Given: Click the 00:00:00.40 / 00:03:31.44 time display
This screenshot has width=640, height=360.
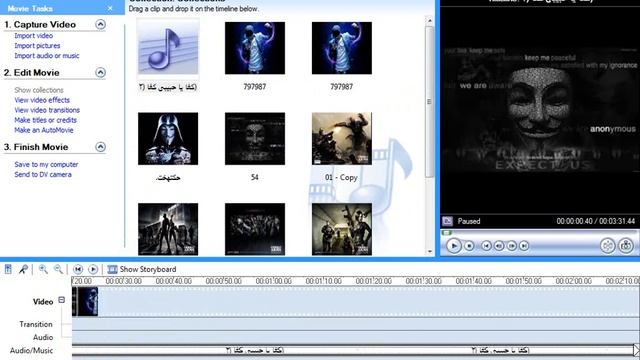Looking at the screenshot, I should tap(596, 221).
